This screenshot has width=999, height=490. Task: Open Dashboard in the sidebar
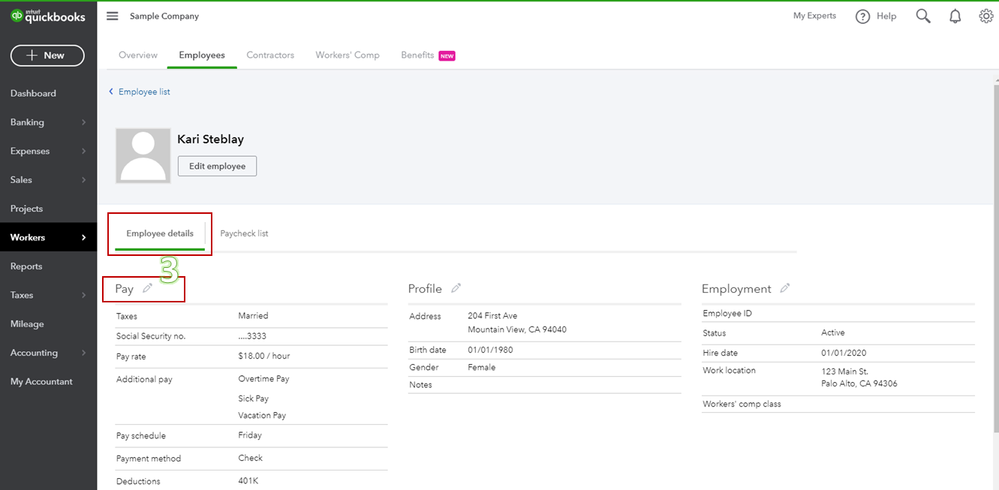click(33, 94)
